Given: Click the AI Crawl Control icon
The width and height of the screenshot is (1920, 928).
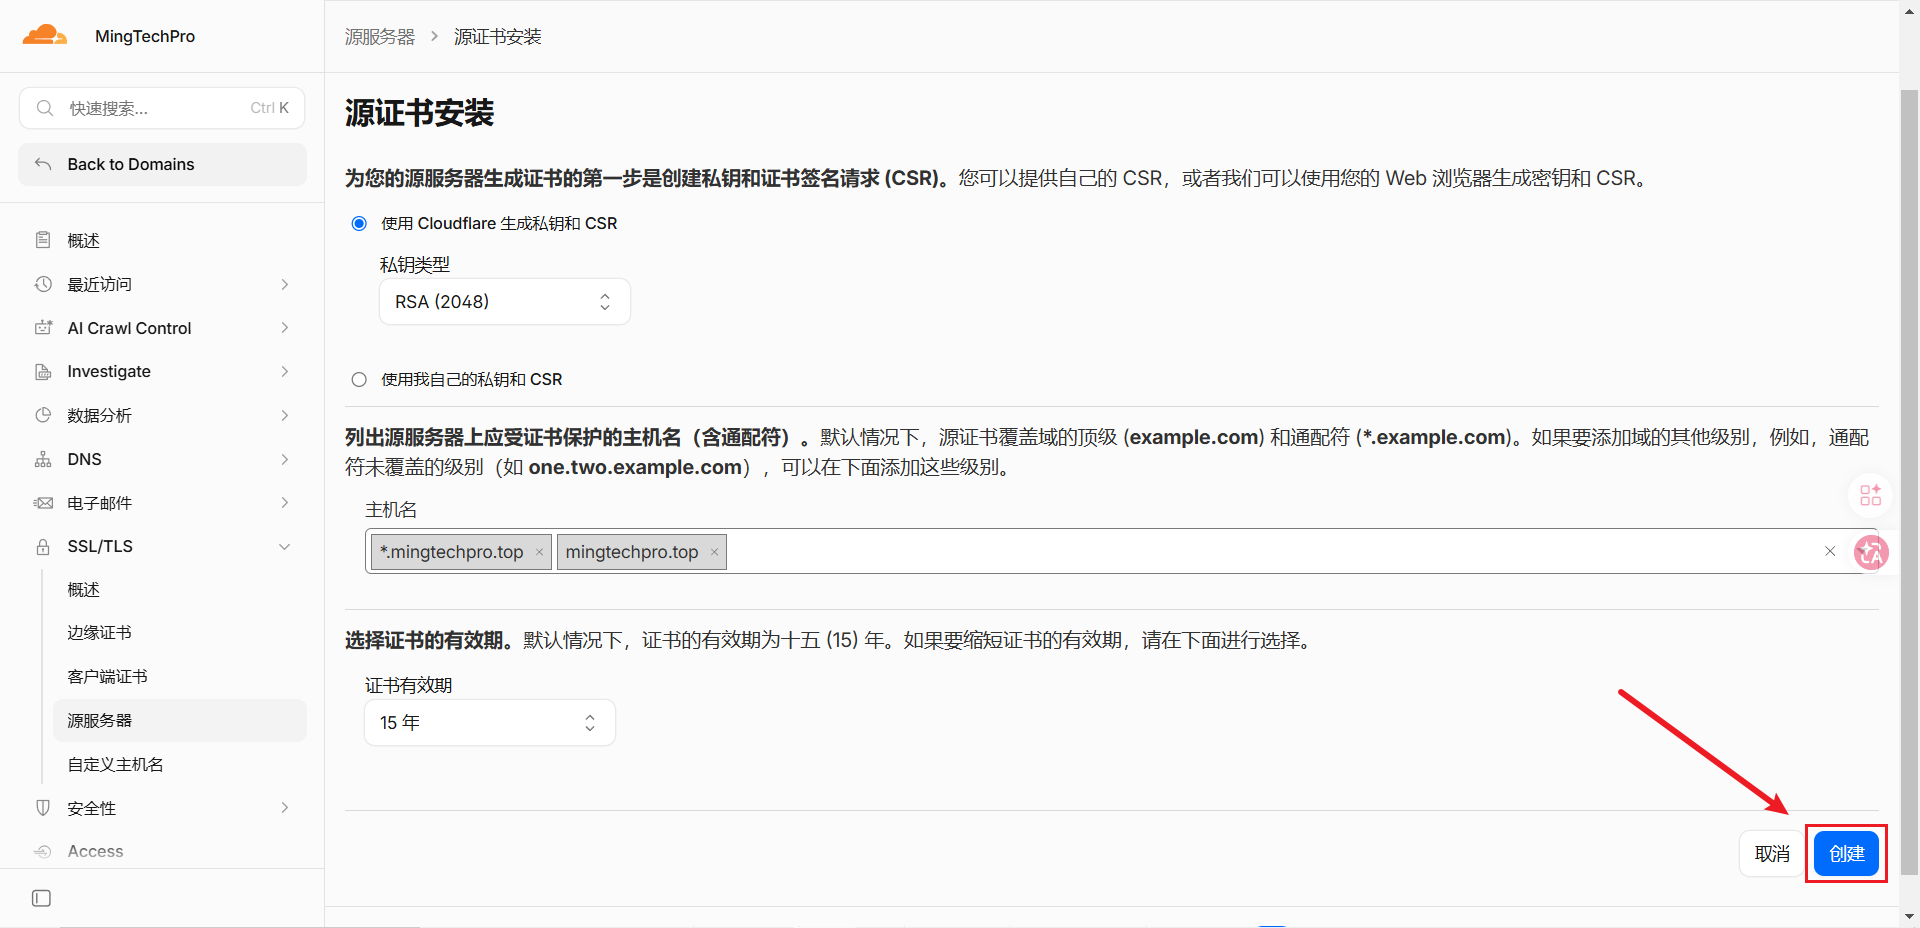Looking at the screenshot, I should (x=43, y=328).
